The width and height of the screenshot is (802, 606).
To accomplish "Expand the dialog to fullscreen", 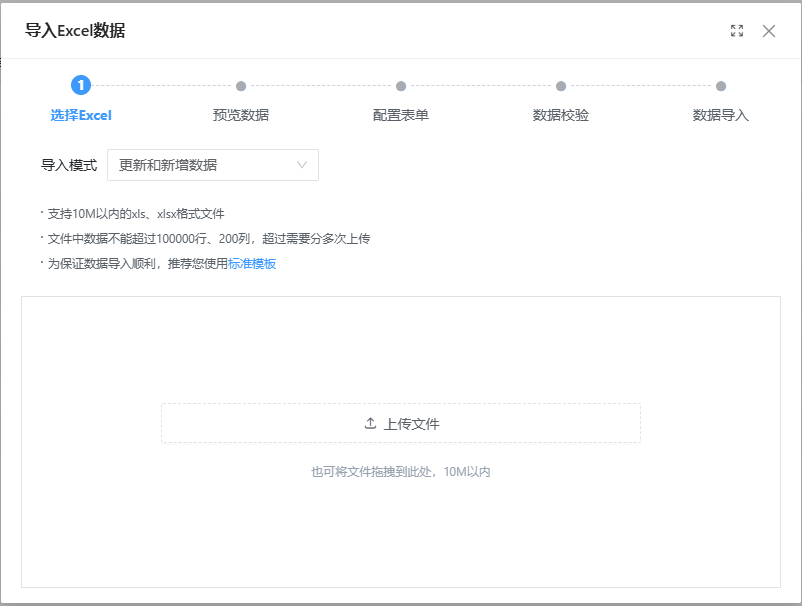I will point(737,31).
